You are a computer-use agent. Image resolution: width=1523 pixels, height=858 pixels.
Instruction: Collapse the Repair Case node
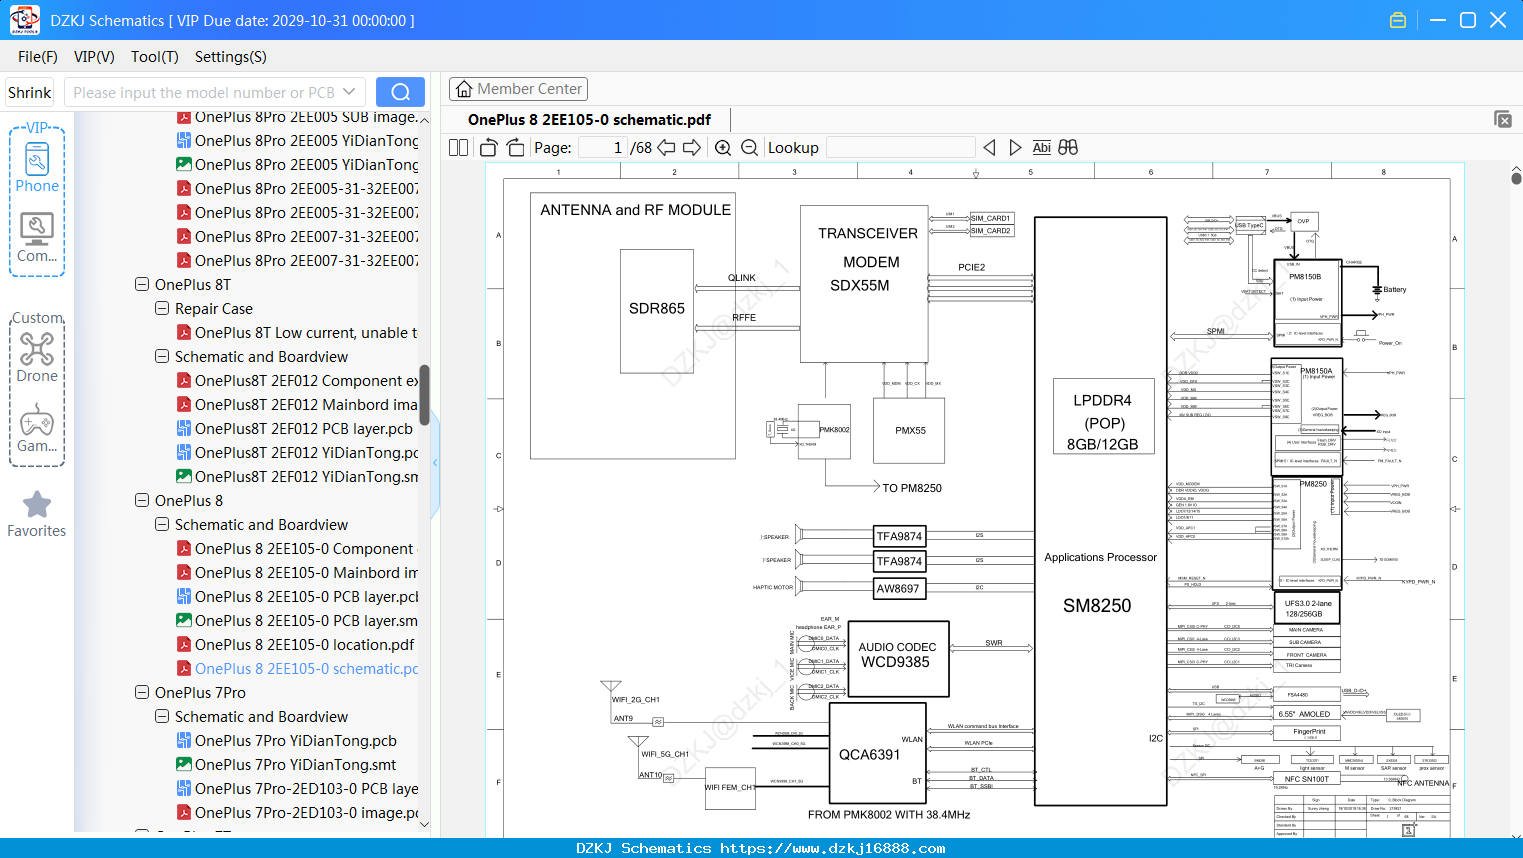click(162, 309)
